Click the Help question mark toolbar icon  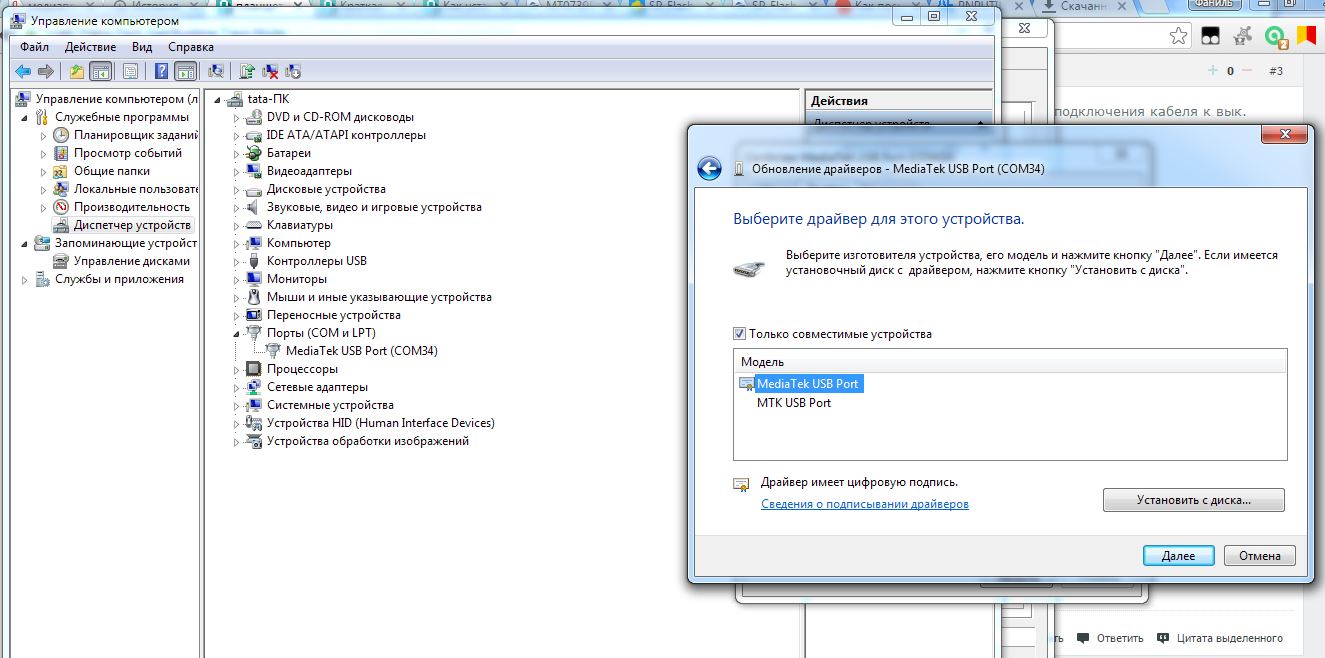click(x=161, y=71)
